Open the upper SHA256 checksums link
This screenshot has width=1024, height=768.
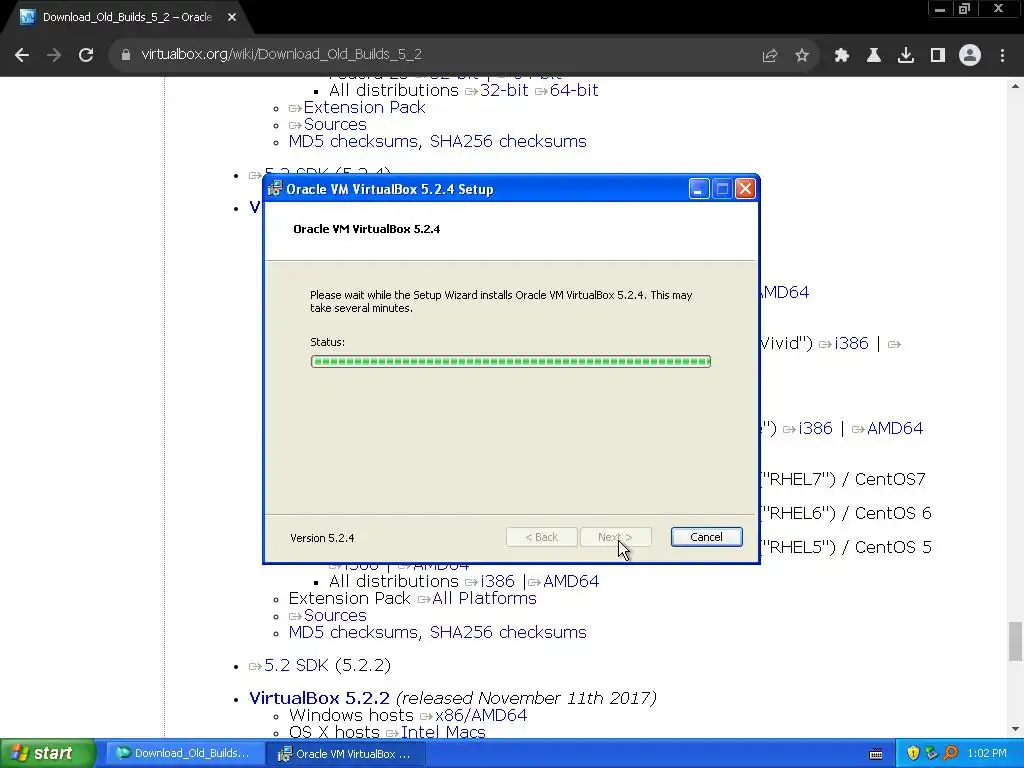pos(508,141)
